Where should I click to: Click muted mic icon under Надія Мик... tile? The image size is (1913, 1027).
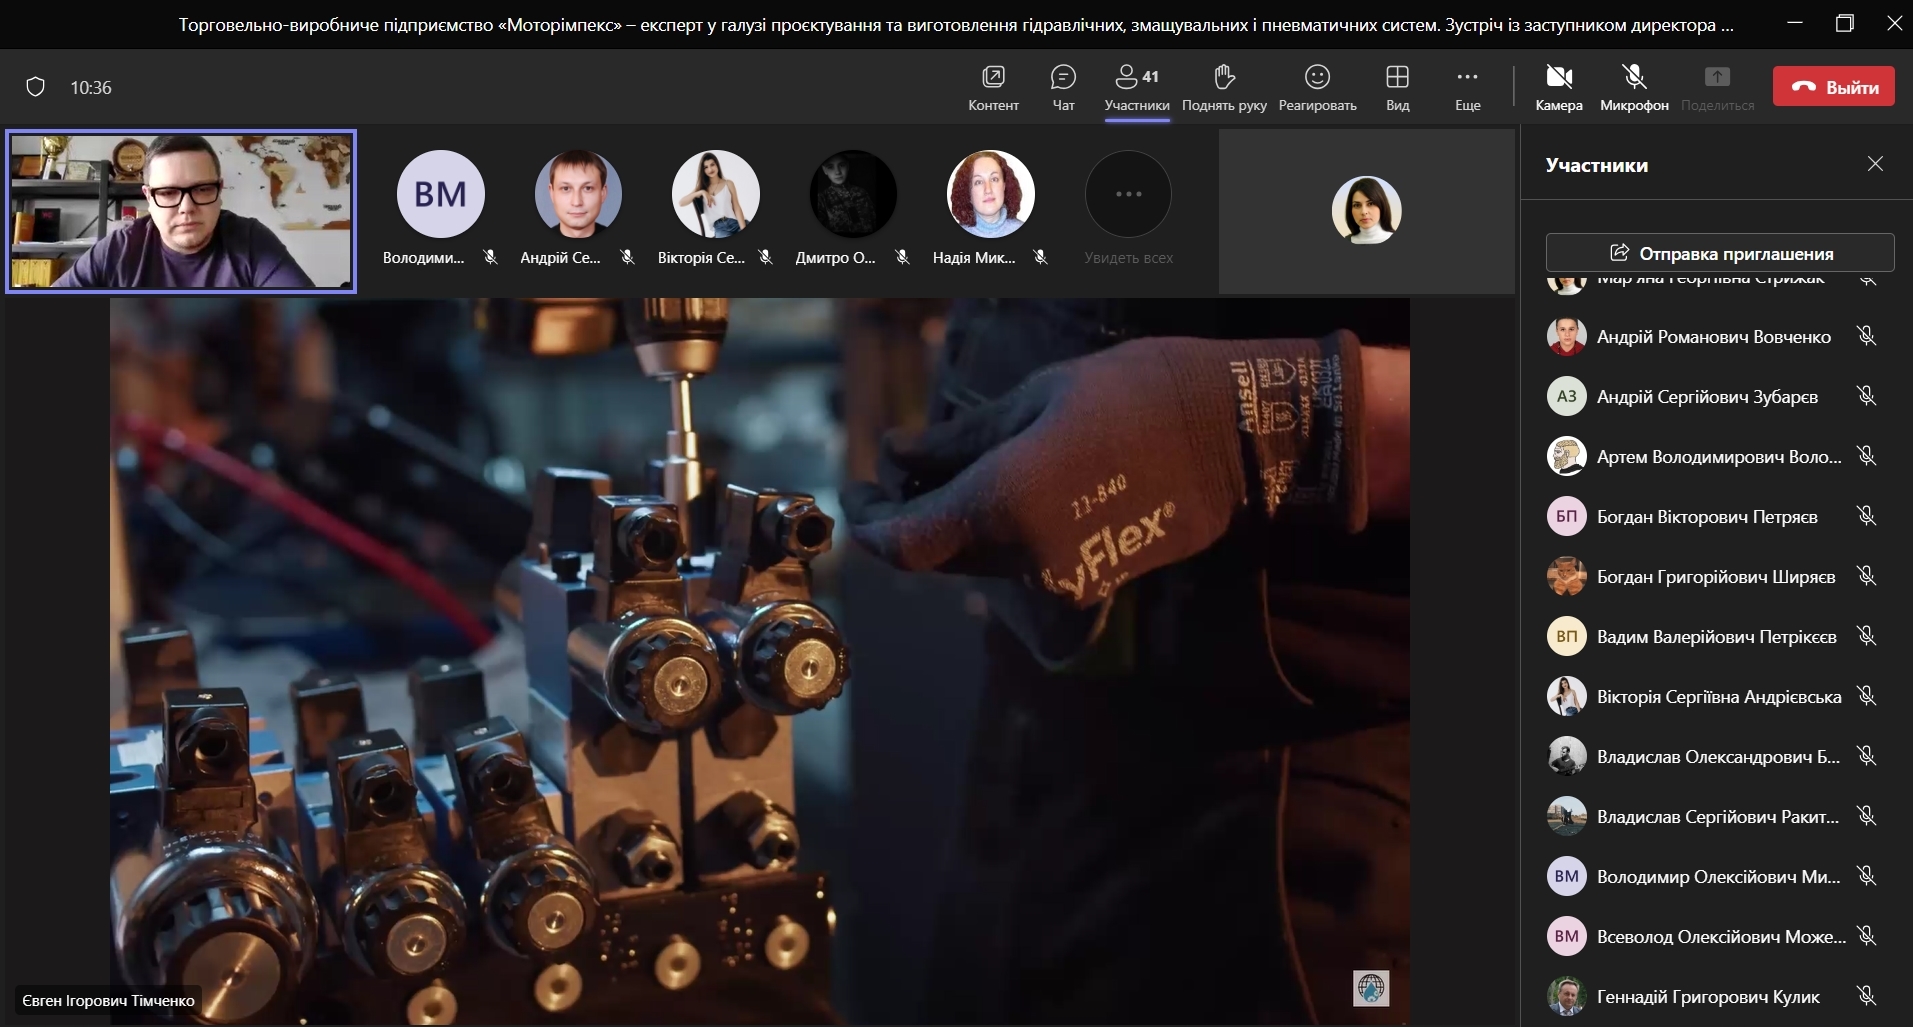point(1040,257)
